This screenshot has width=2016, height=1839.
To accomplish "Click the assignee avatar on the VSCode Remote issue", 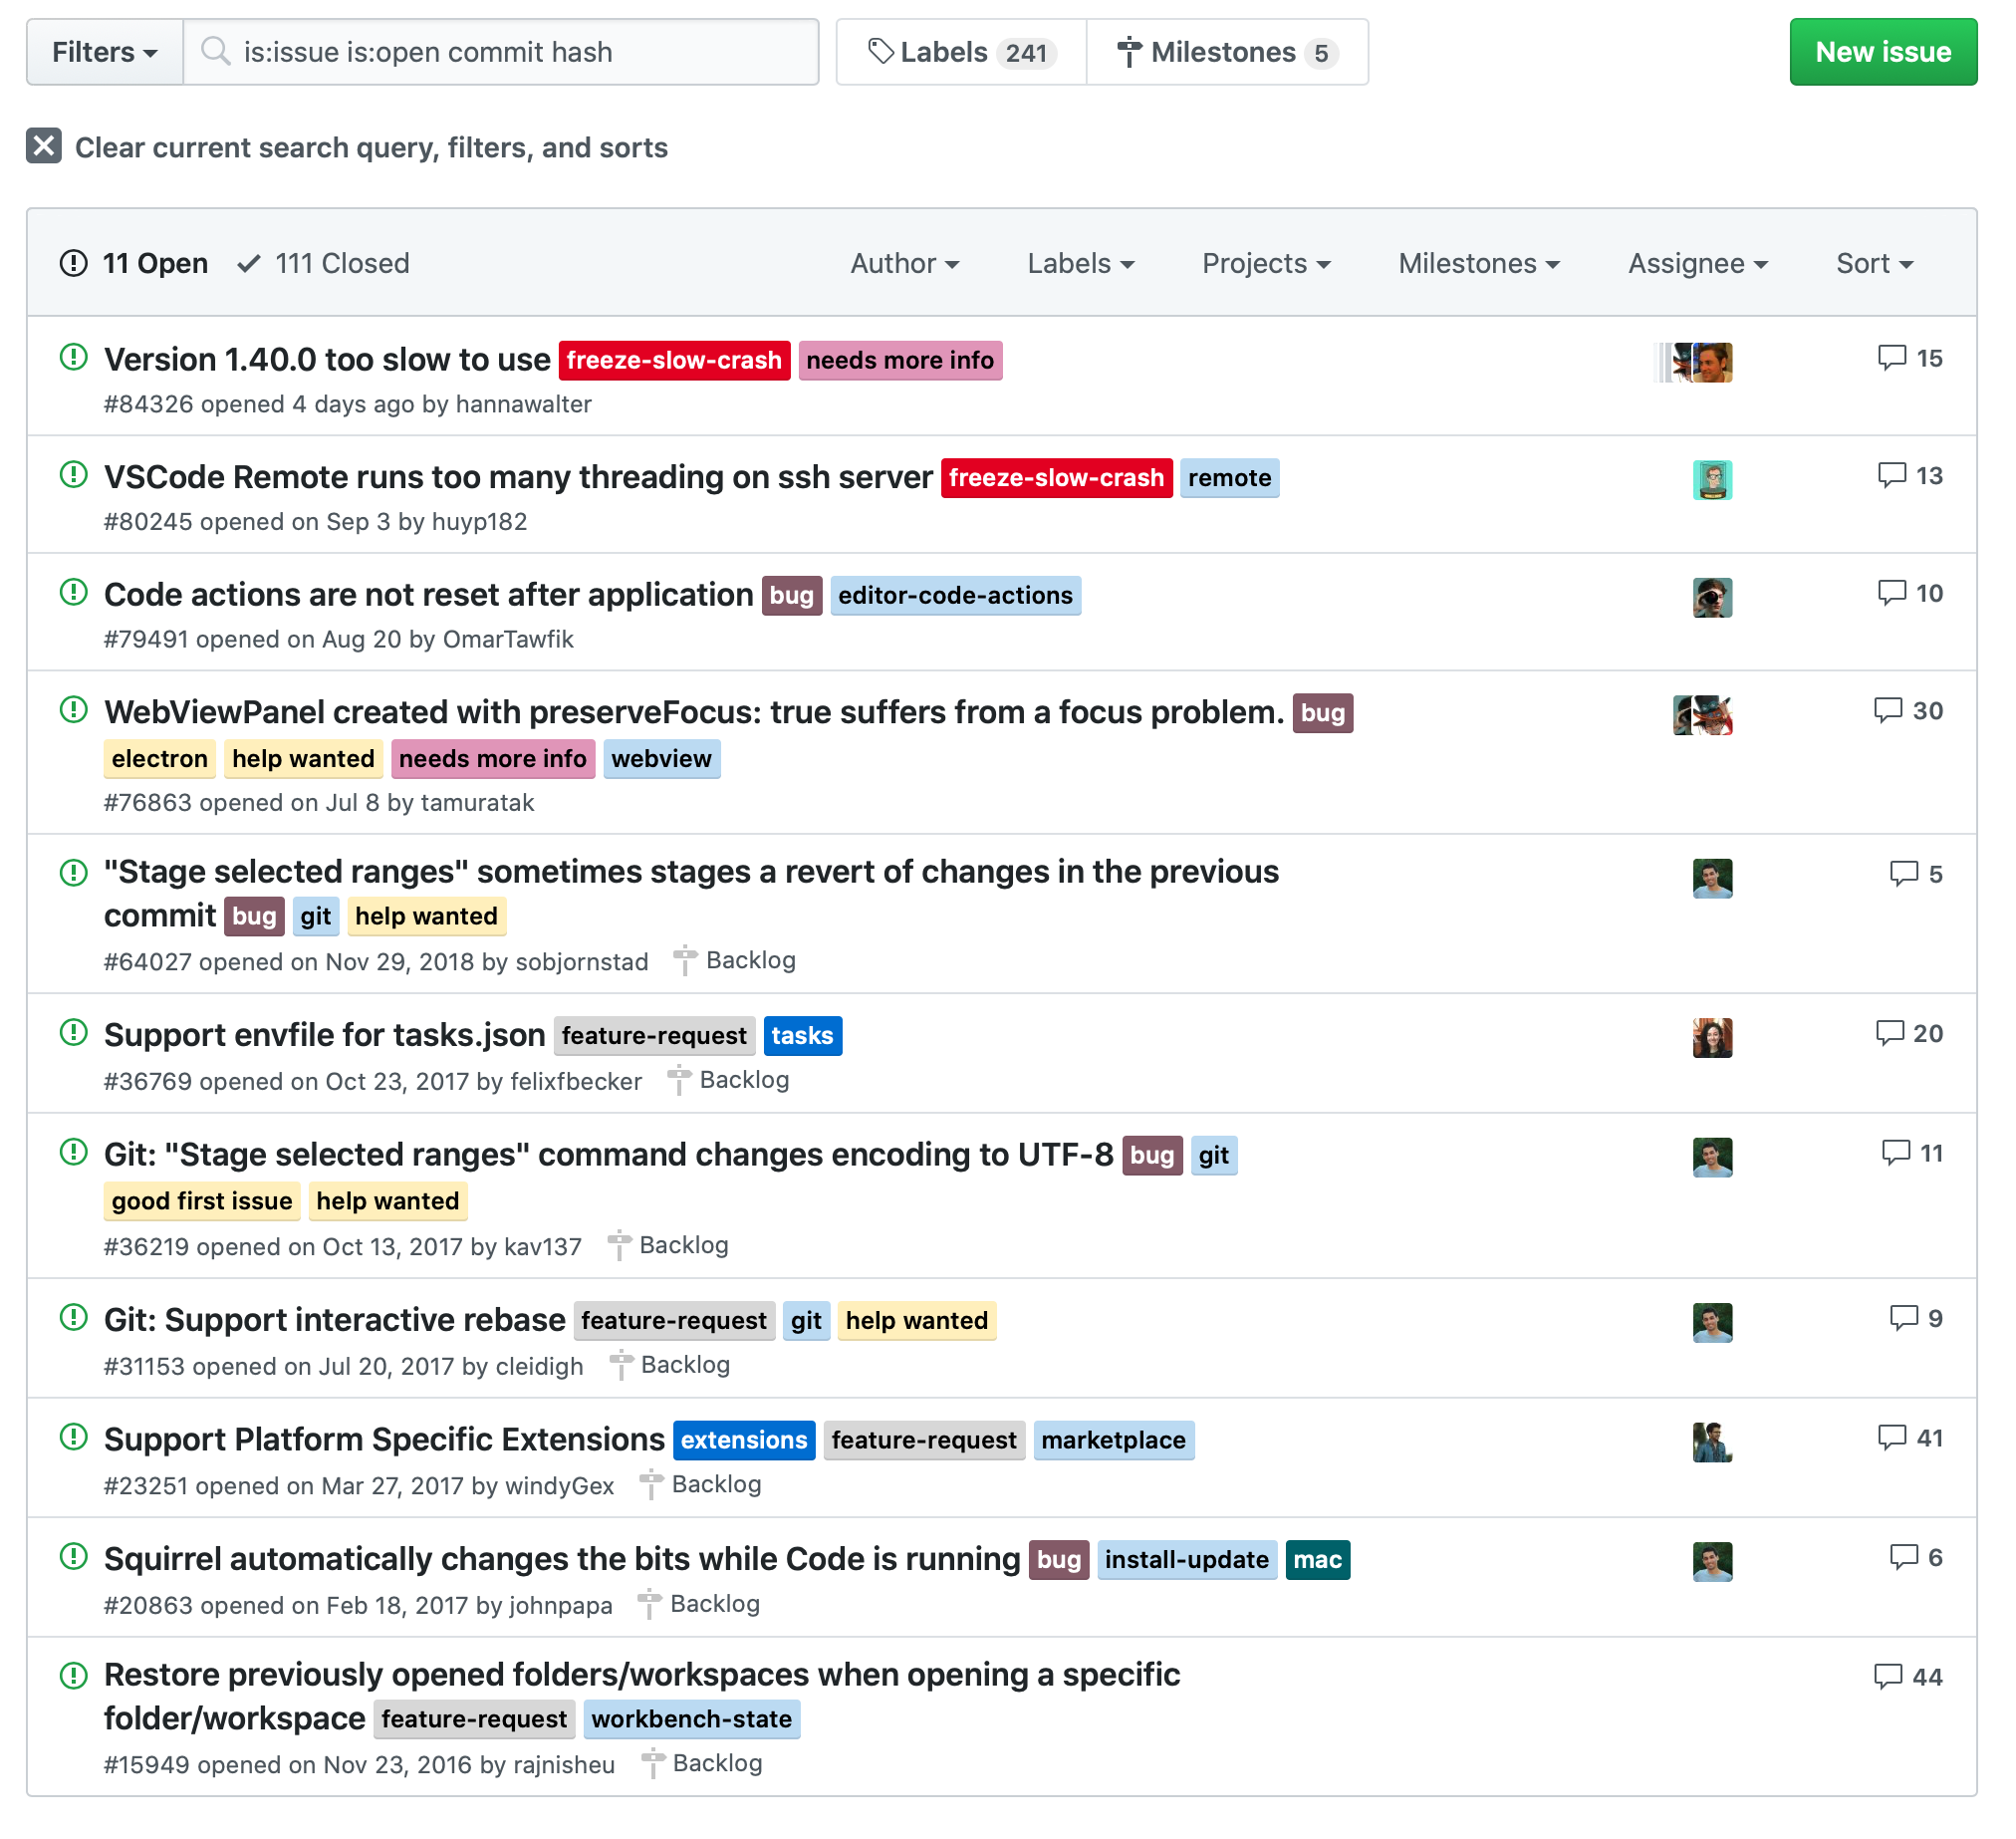I will 1712,479.
